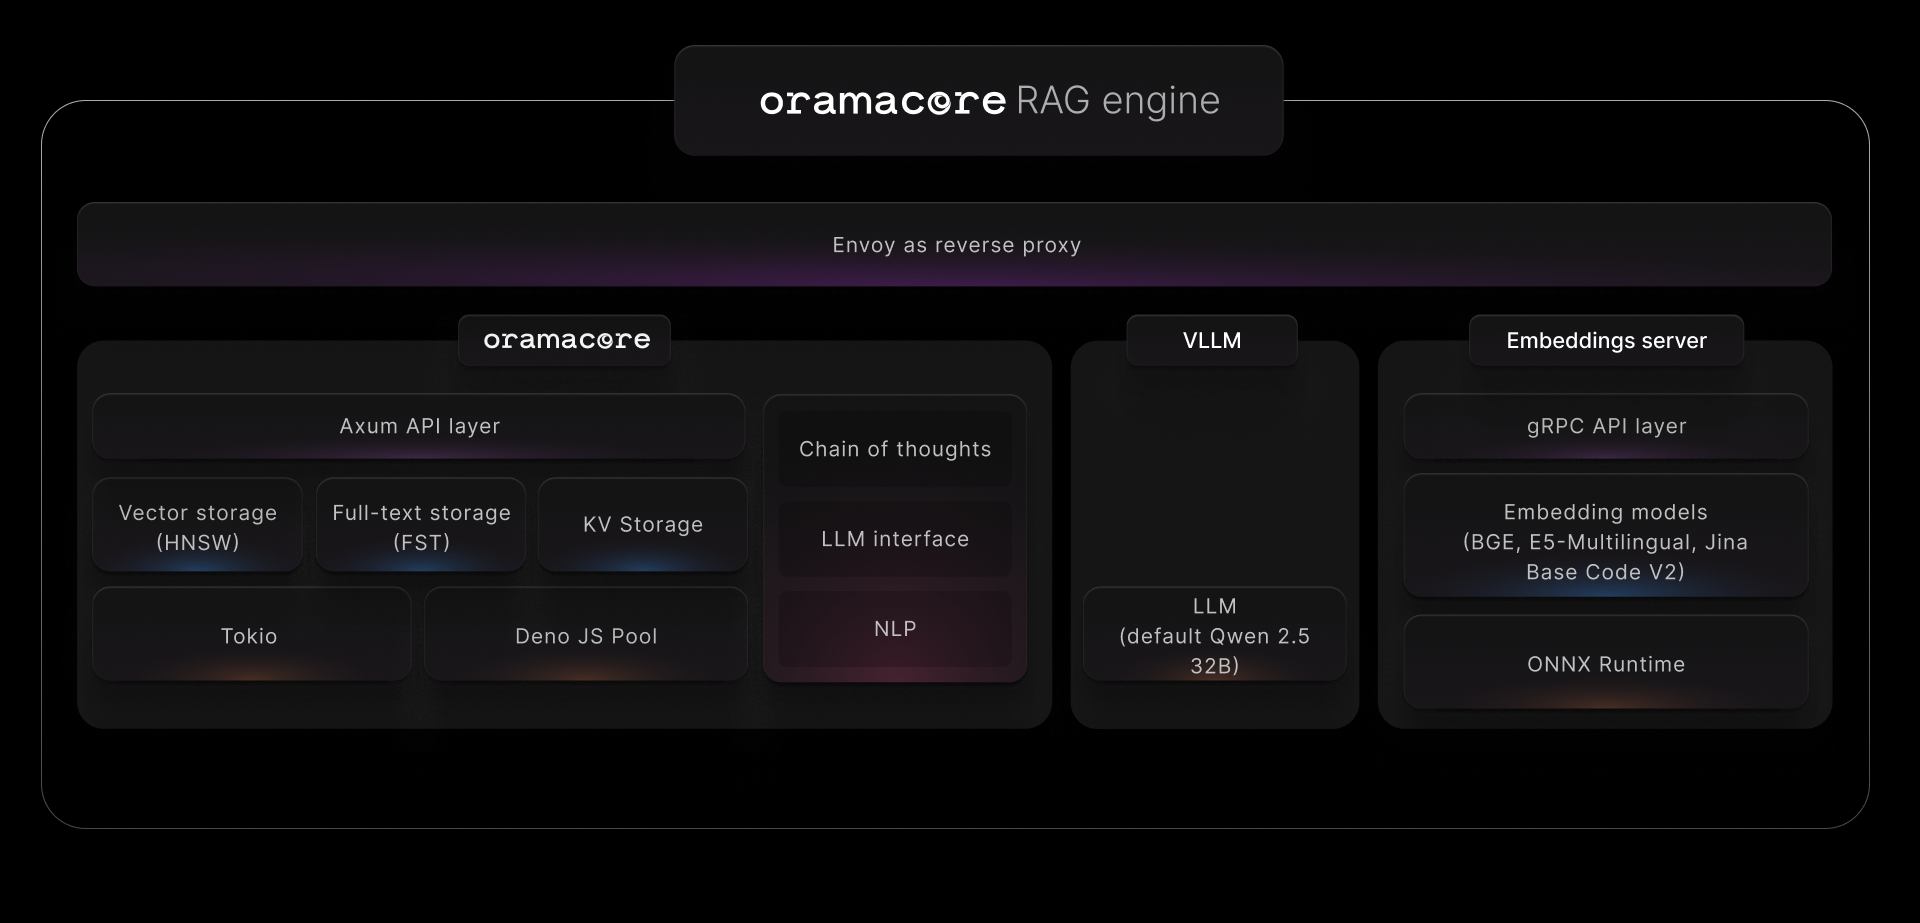Select the Embedding models block
Screen dimensions: 1920x923
tap(1606, 537)
